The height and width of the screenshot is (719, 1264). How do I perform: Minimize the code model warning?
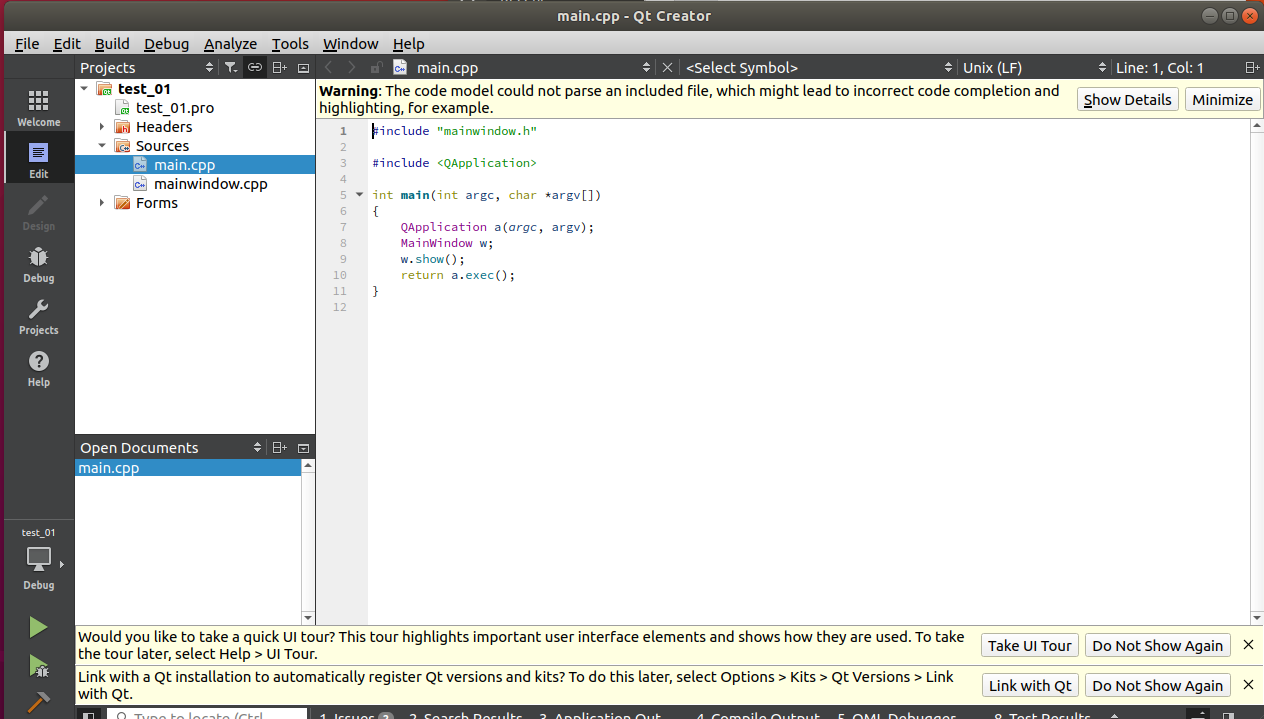(1222, 99)
